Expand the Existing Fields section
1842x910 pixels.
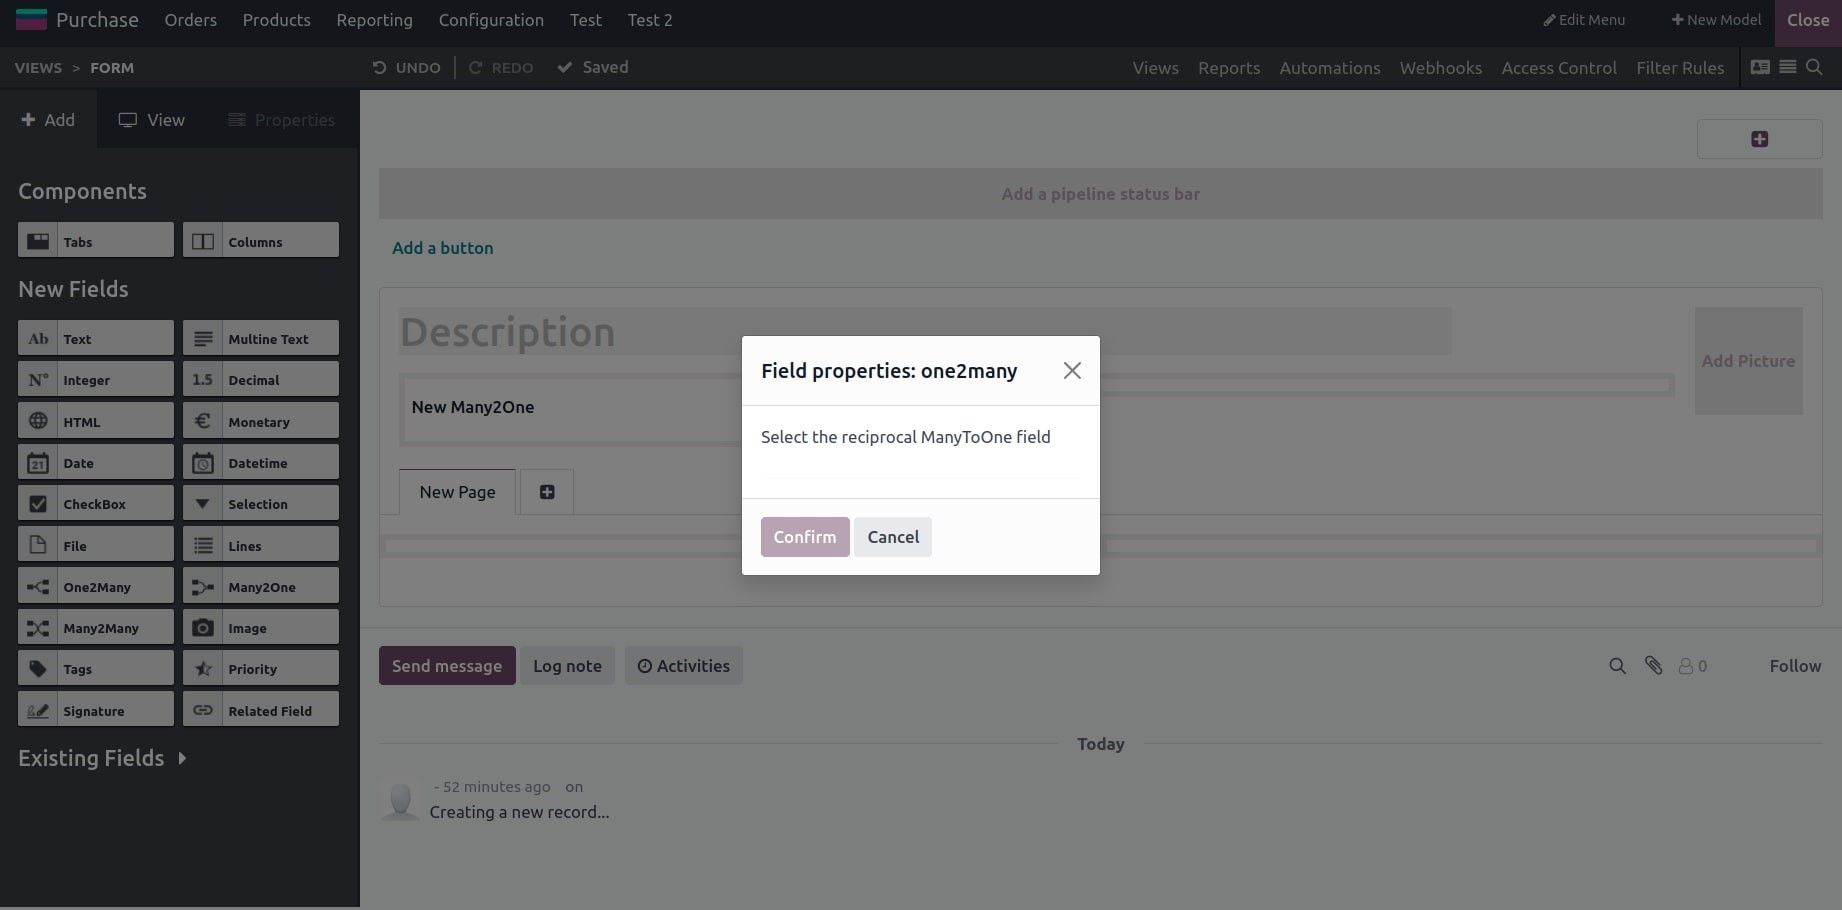(x=102, y=758)
